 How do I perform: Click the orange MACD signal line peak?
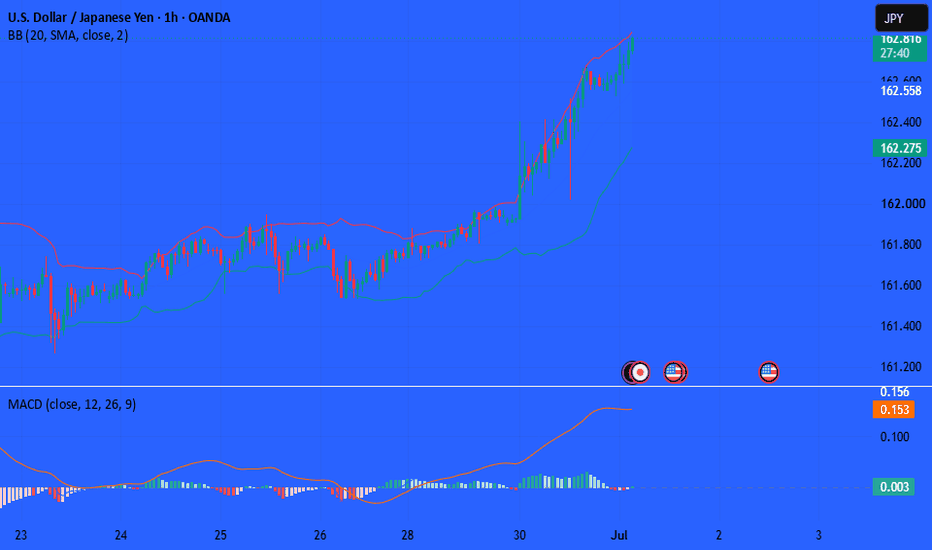point(607,408)
